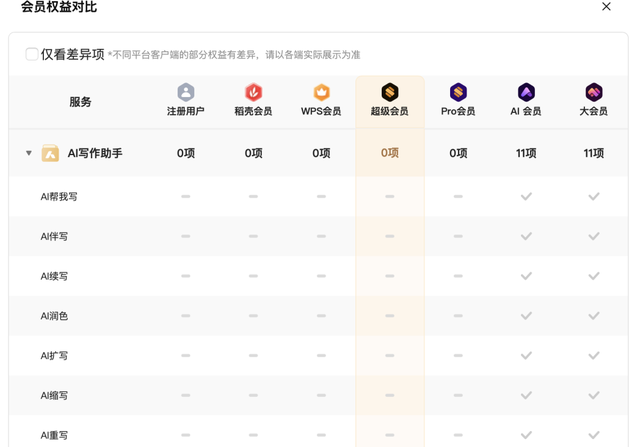
Task: Click the 注册用户 user avatar icon
Action: click(x=185, y=92)
